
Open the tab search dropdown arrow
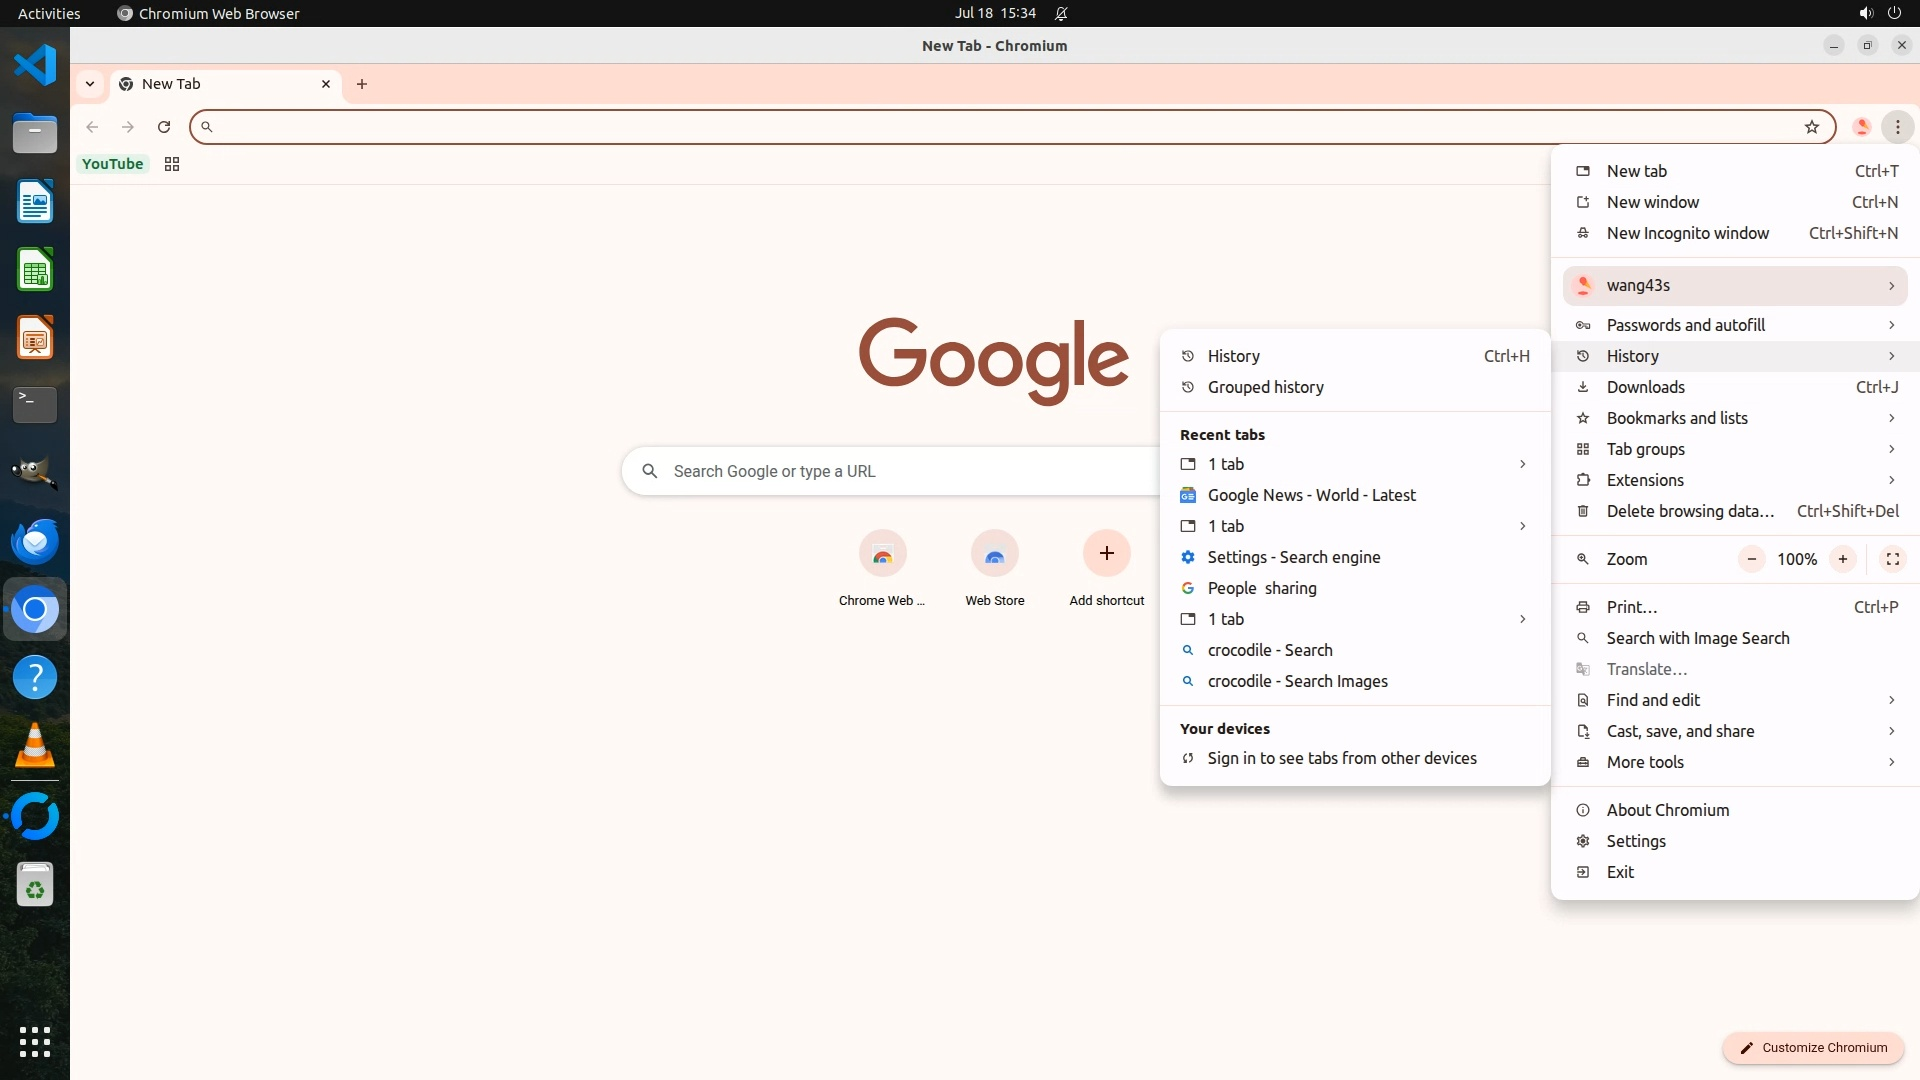(90, 84)
